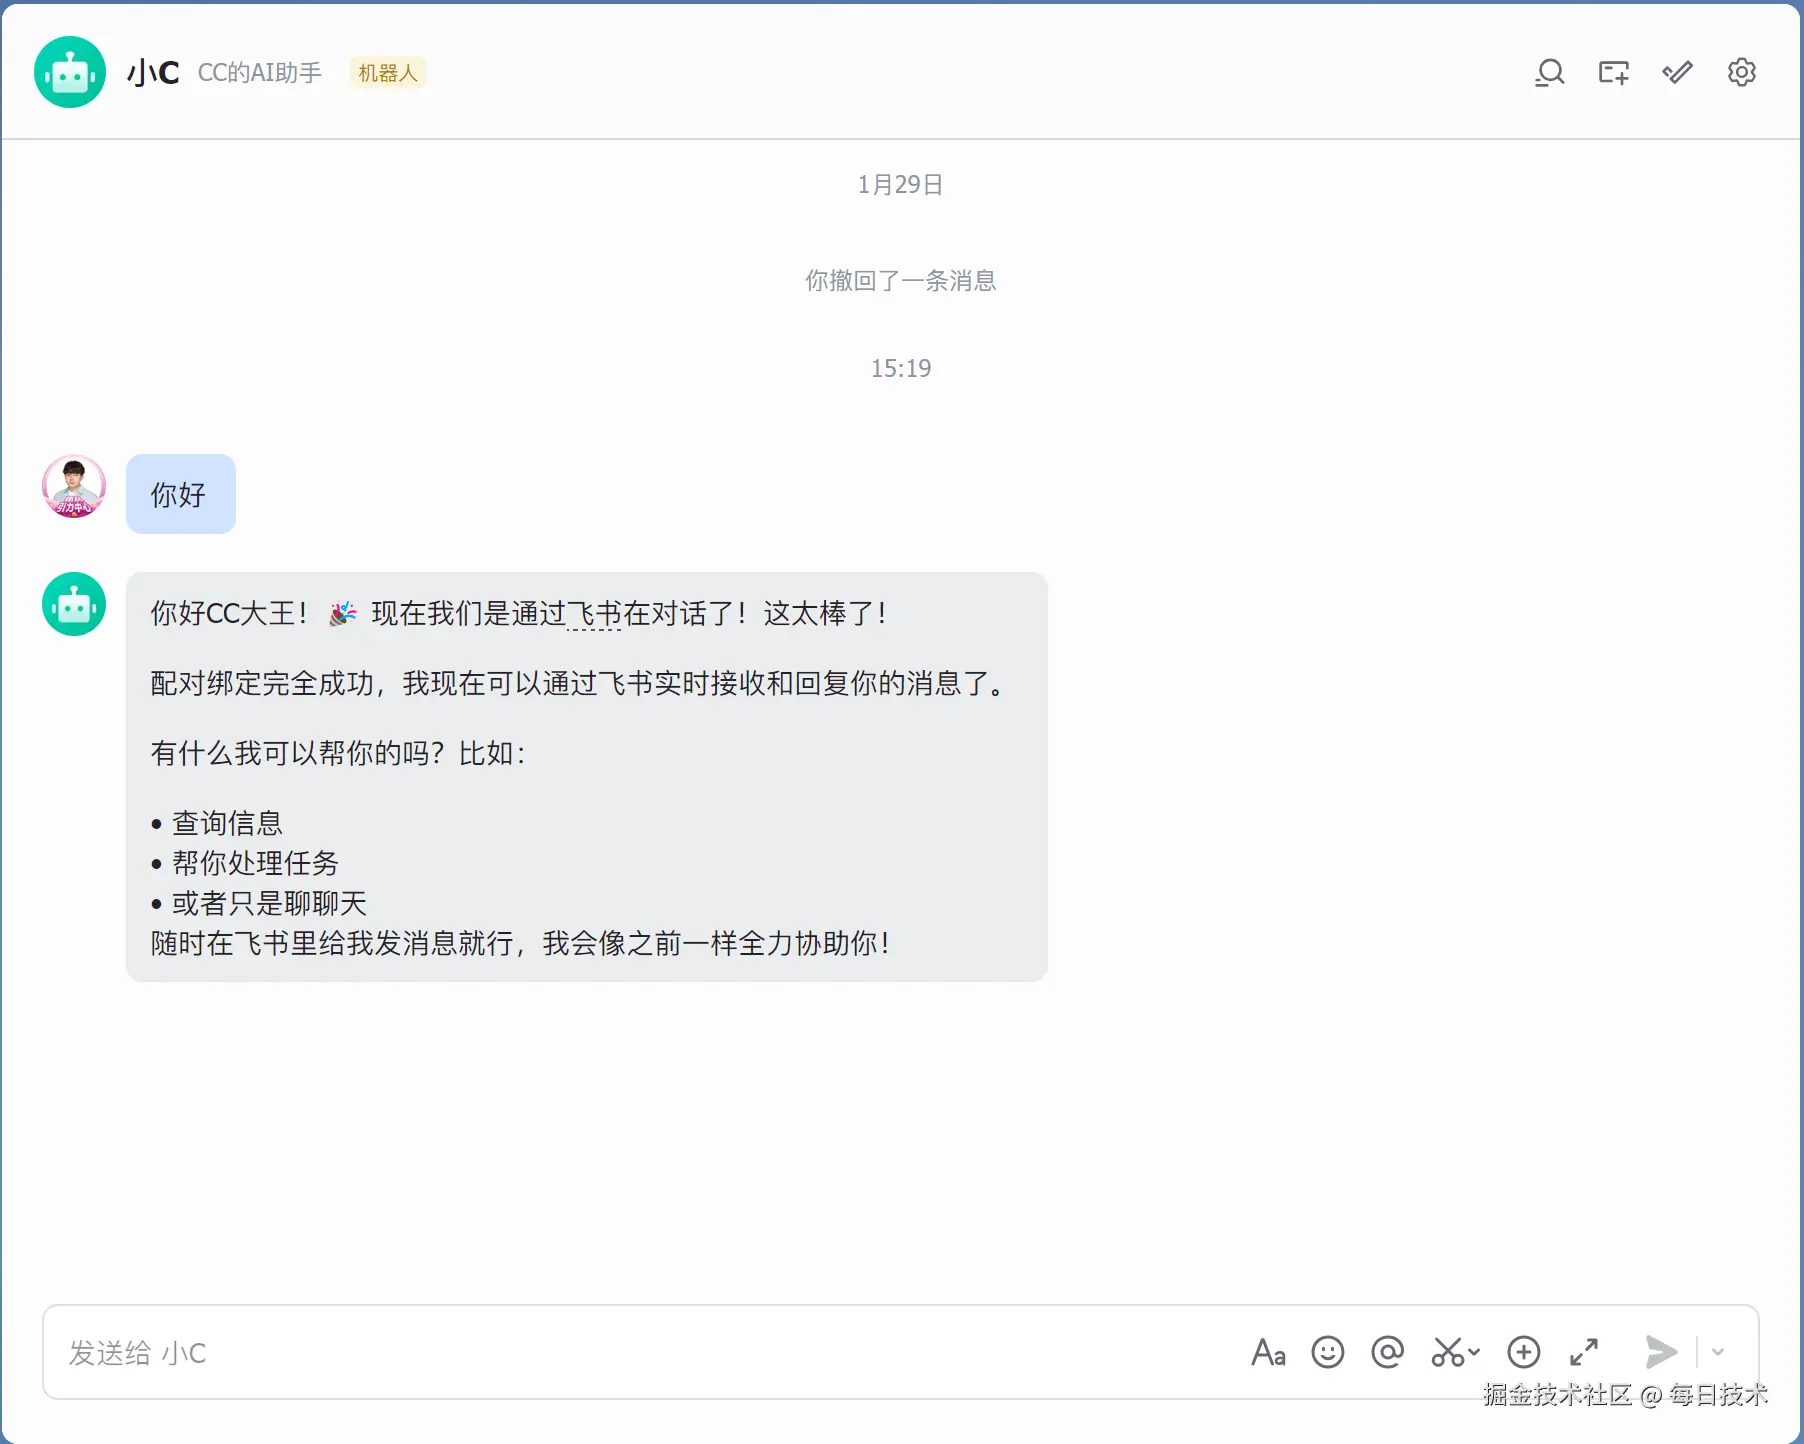Click the 你好 message bubble
Screen dimensions: 1804x1444
click(x=181, y=494)
